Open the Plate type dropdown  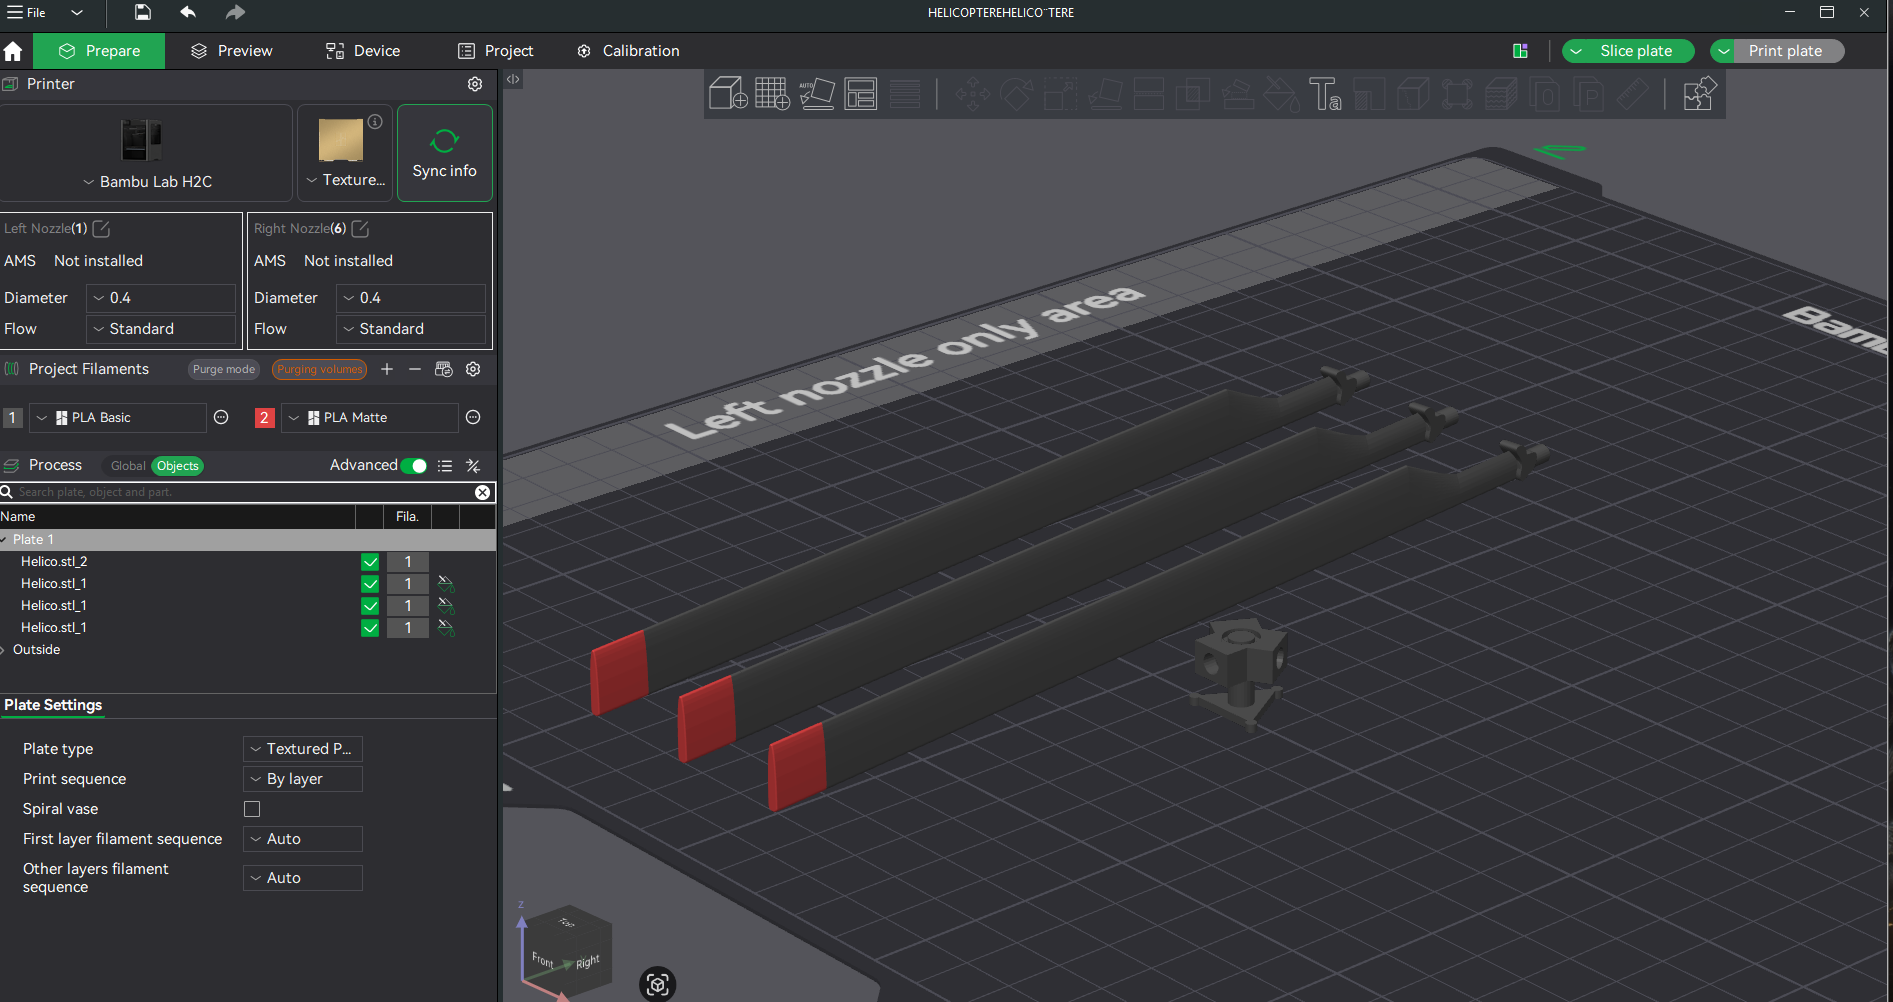302,748
